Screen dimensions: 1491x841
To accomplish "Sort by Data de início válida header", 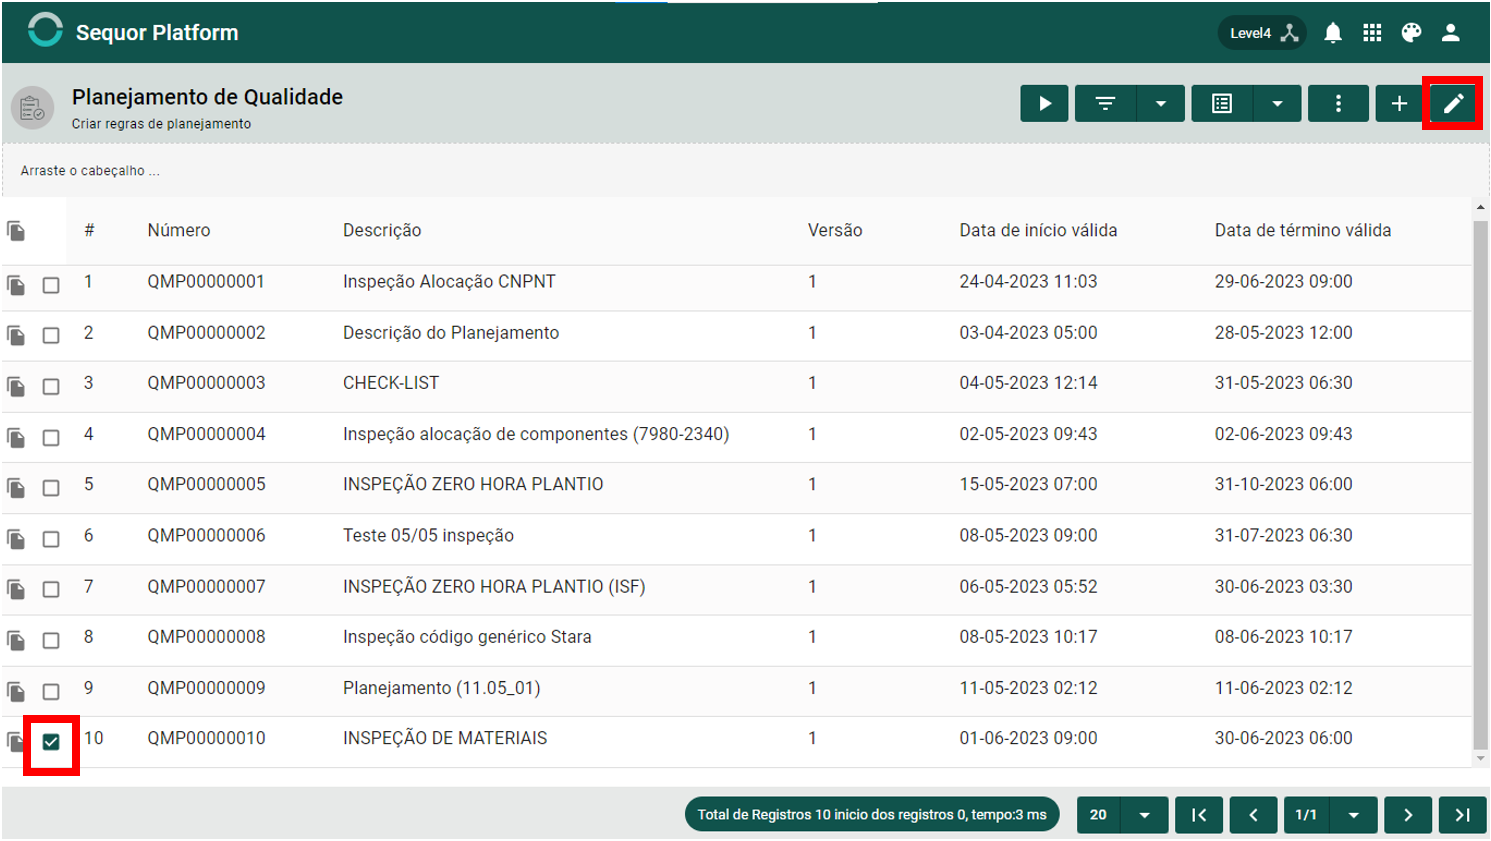I will tap(1038, 230).
